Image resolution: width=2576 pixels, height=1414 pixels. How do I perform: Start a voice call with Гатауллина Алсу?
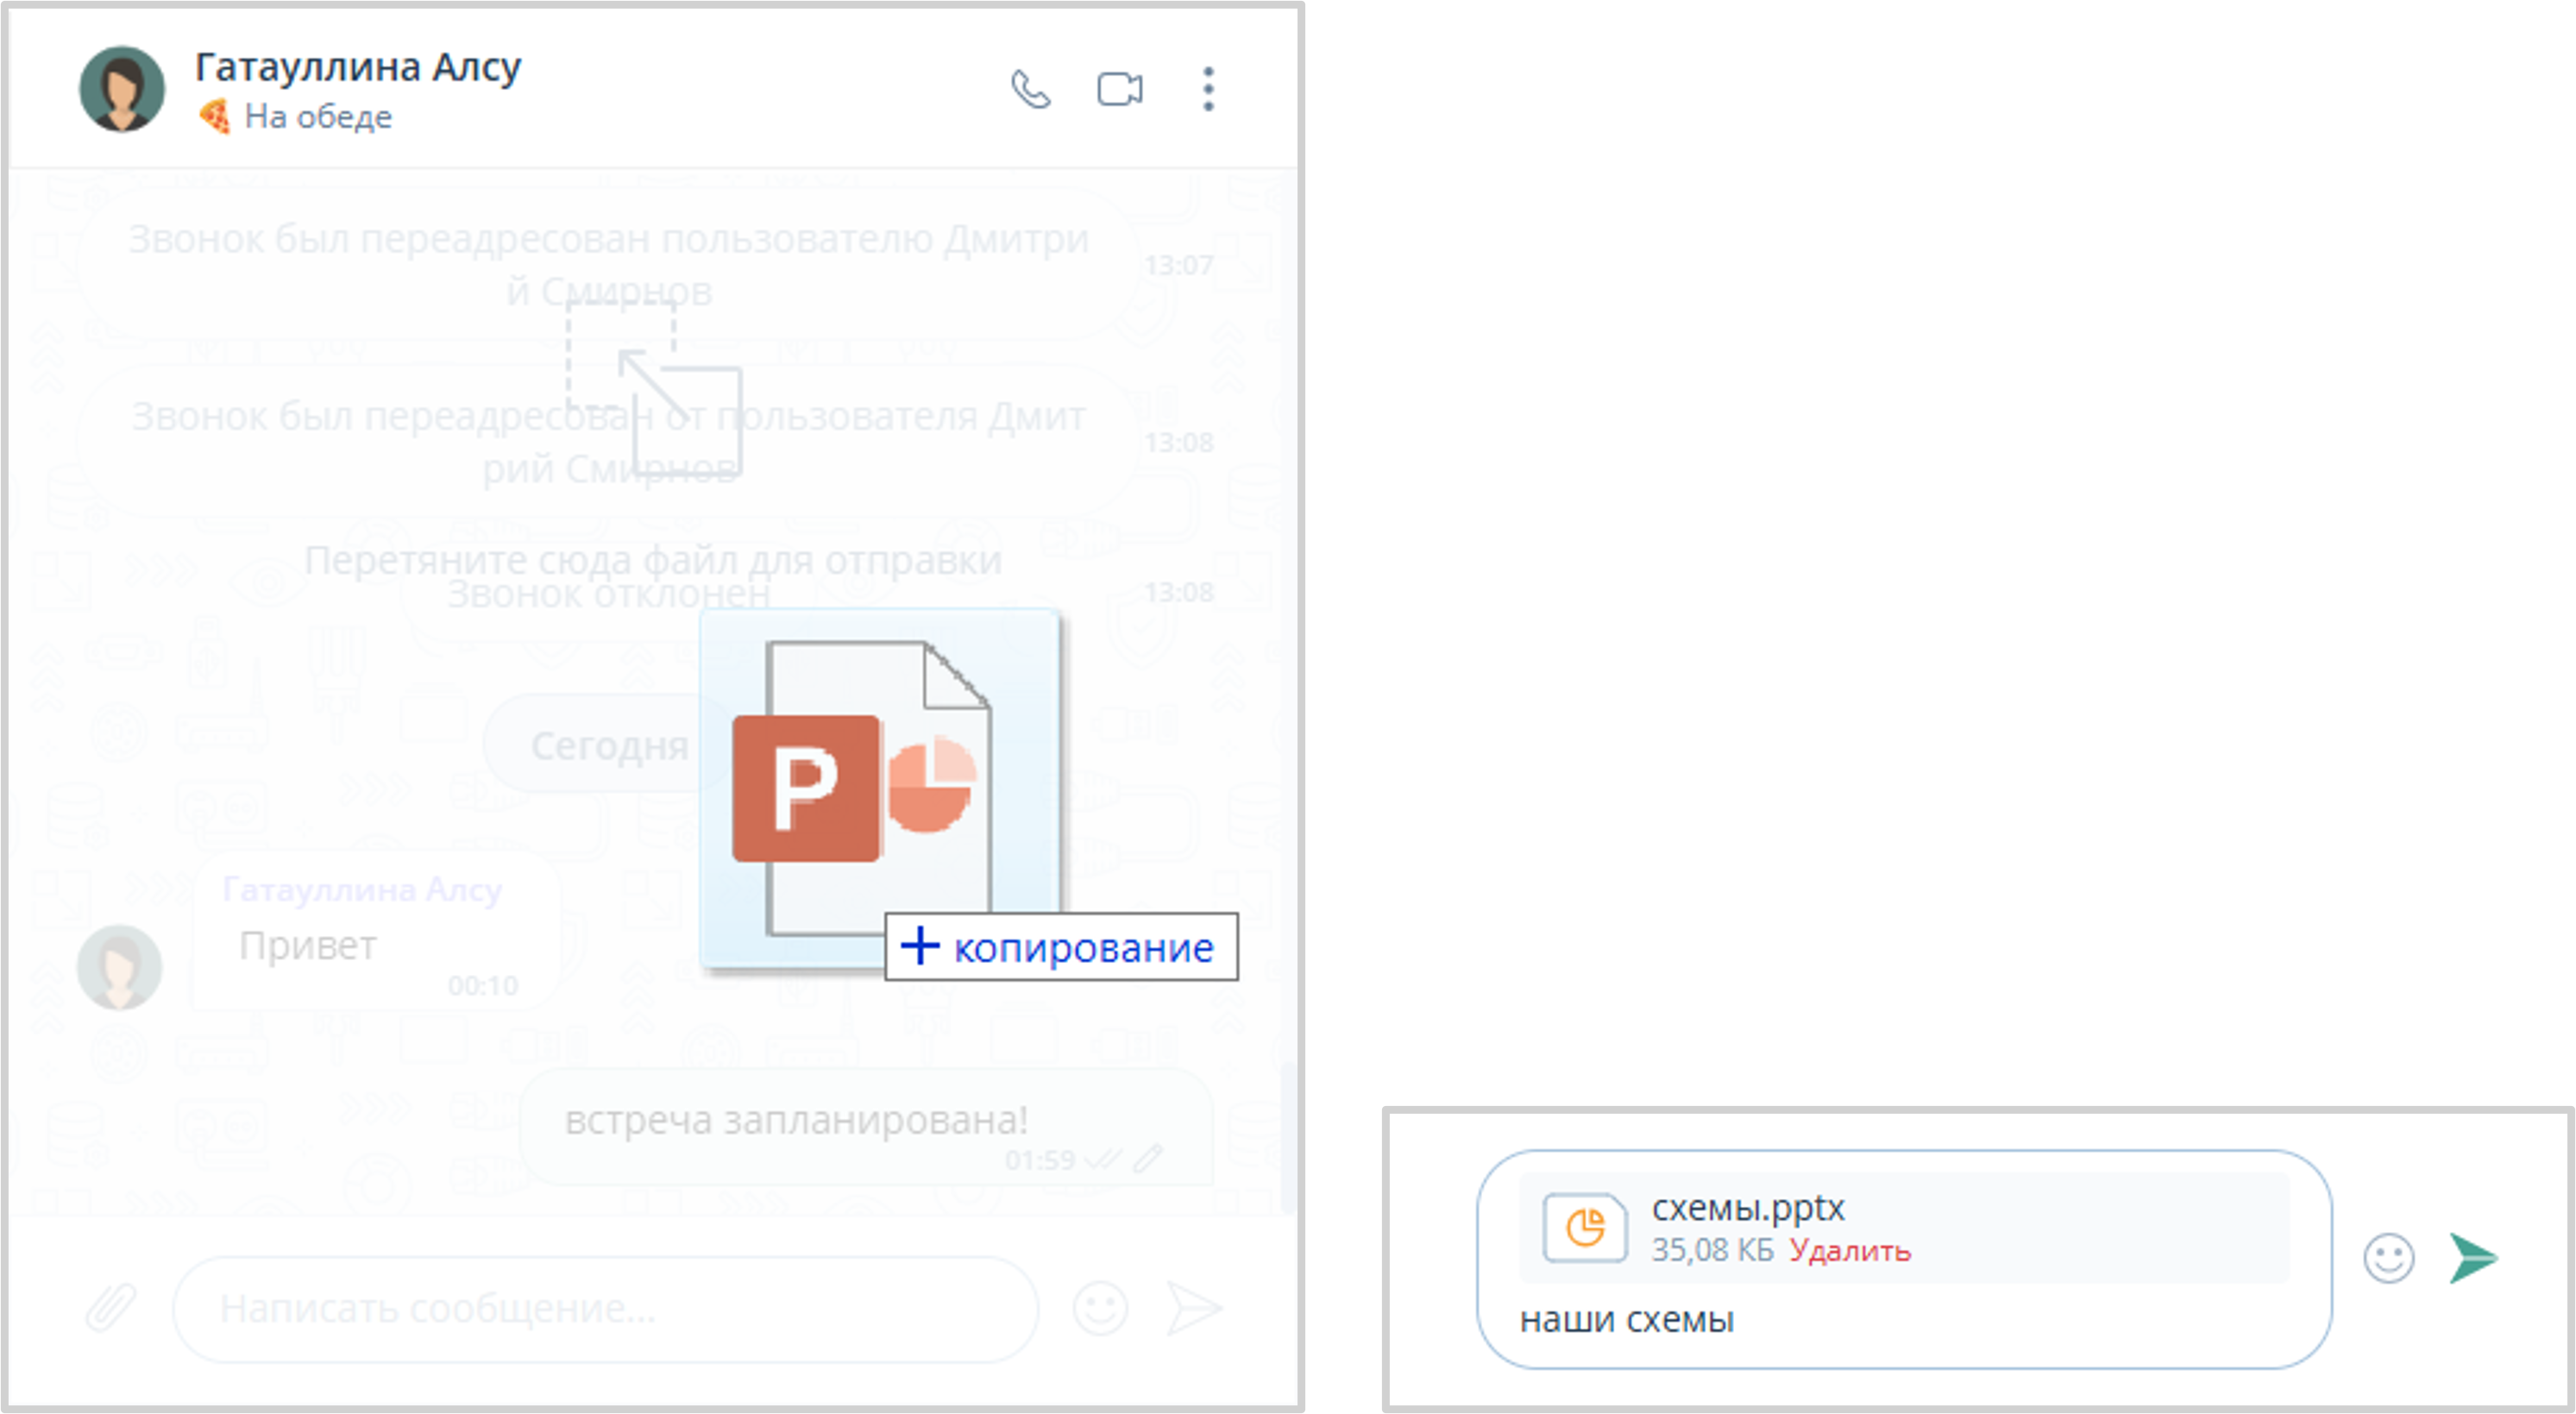[x=1032, y=89]
